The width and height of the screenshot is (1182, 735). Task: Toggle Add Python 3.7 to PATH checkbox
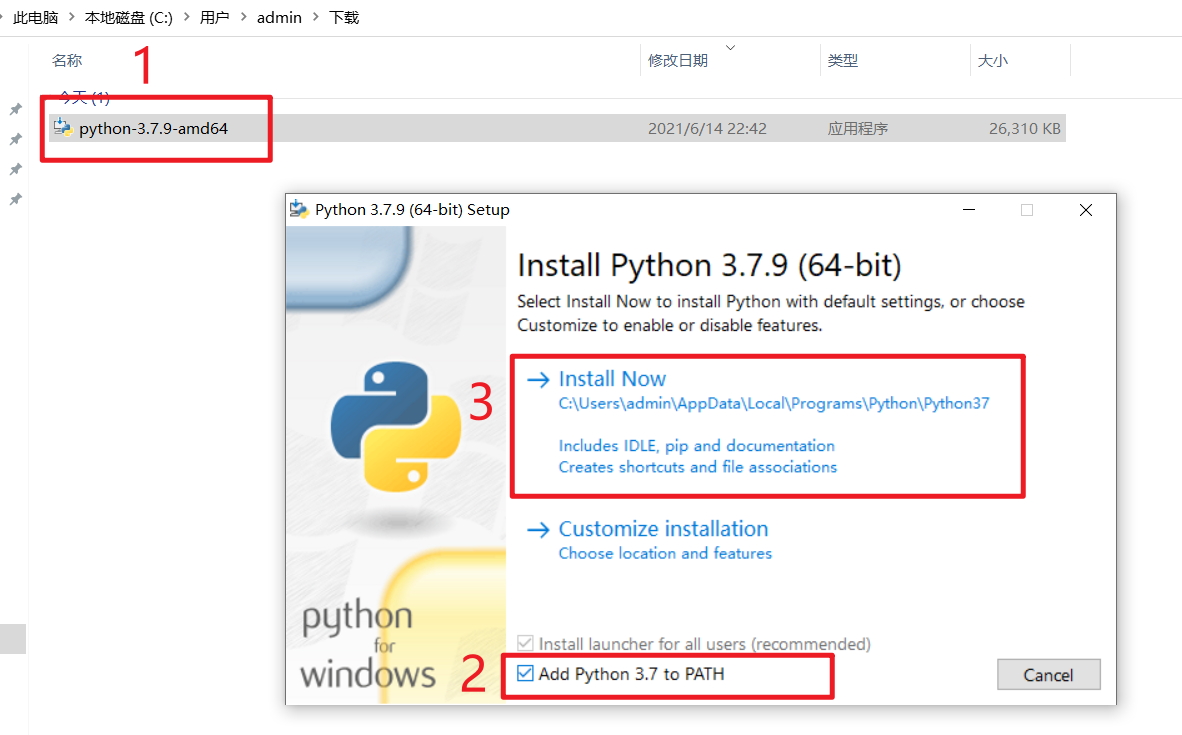[x=525, y=673]
